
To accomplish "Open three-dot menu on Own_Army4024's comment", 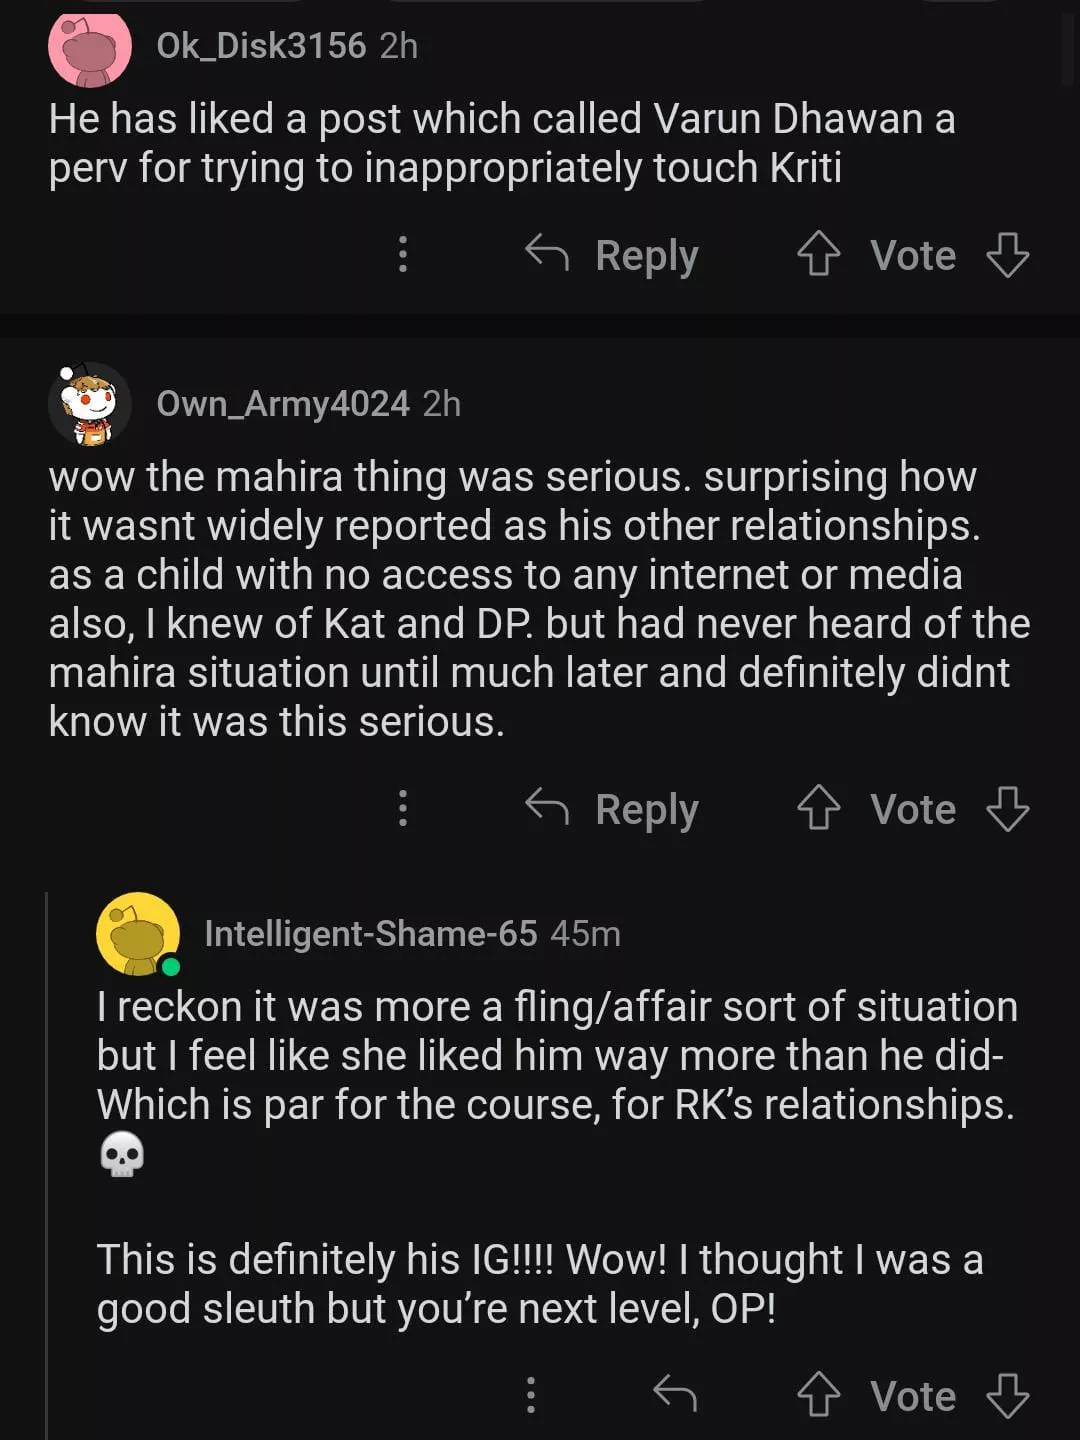I will 403,809.
